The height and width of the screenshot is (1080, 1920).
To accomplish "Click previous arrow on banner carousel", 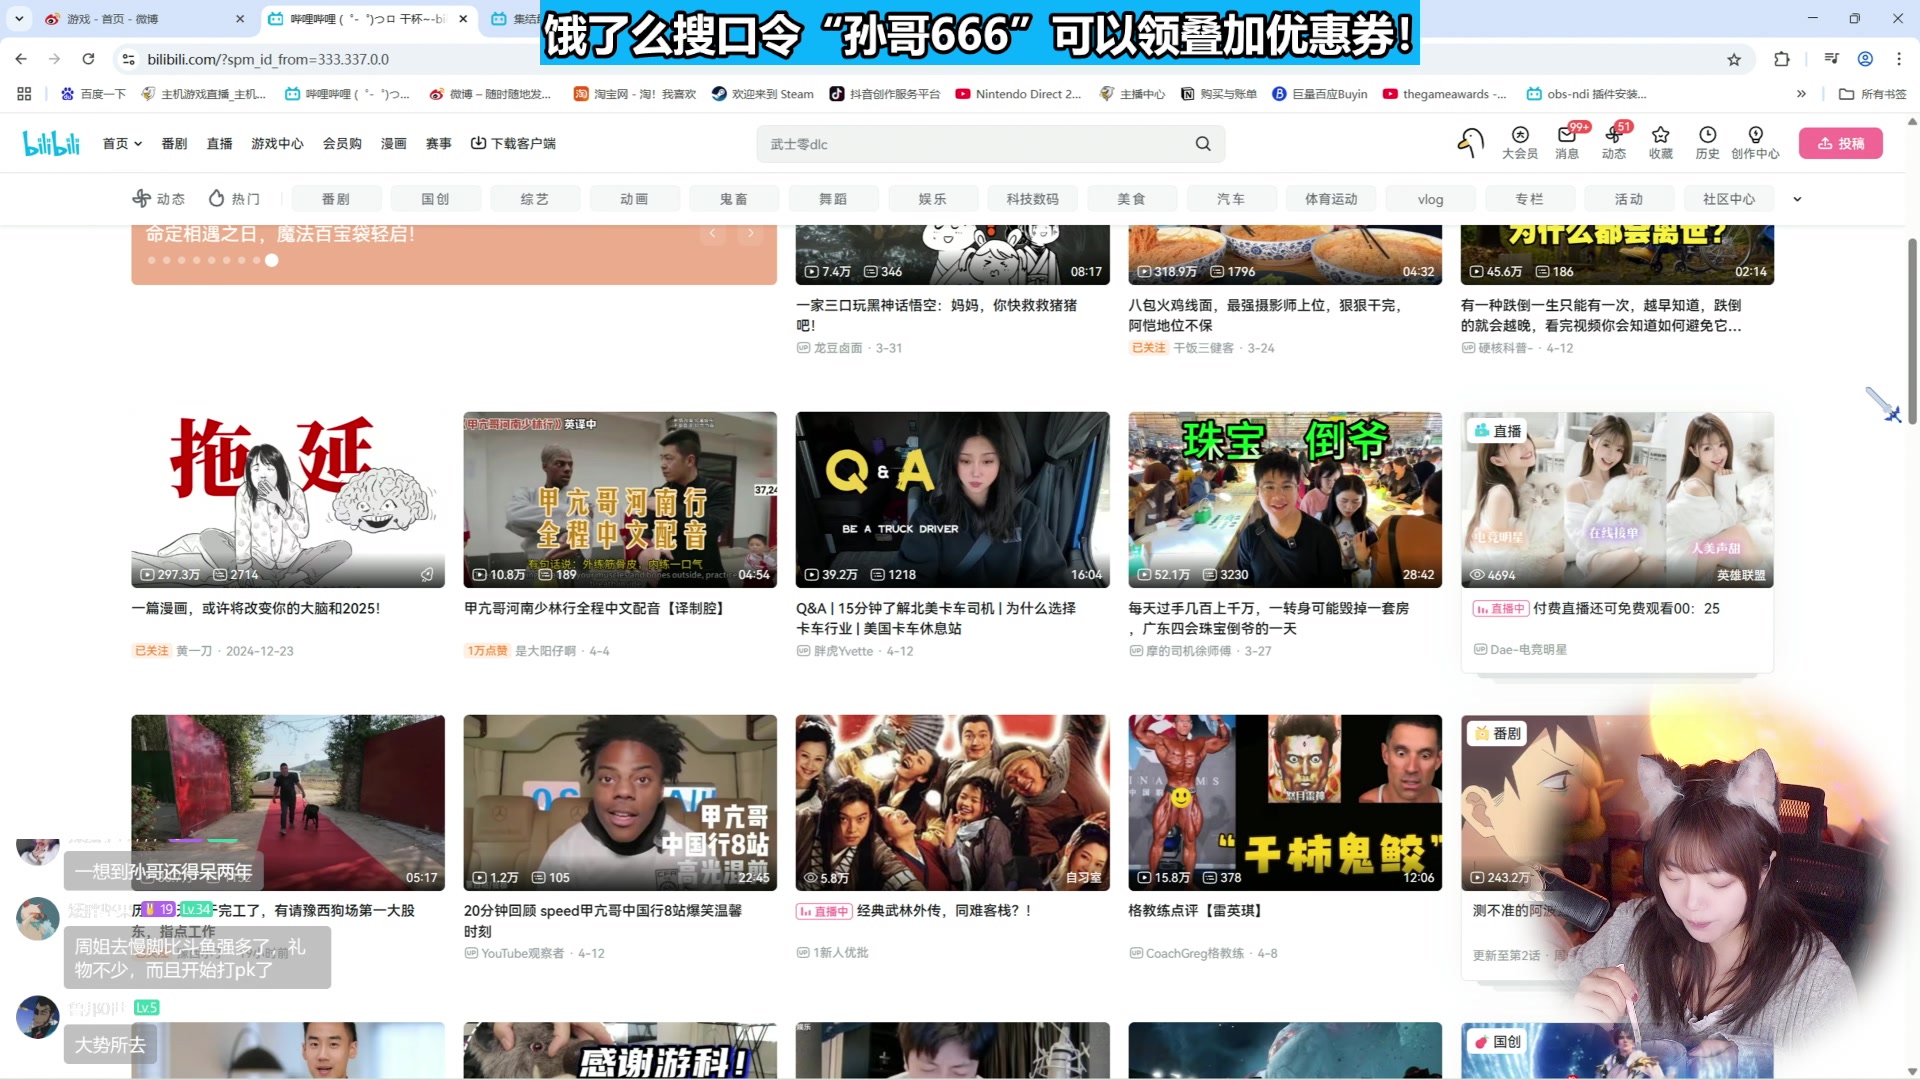I will point(712,234).
